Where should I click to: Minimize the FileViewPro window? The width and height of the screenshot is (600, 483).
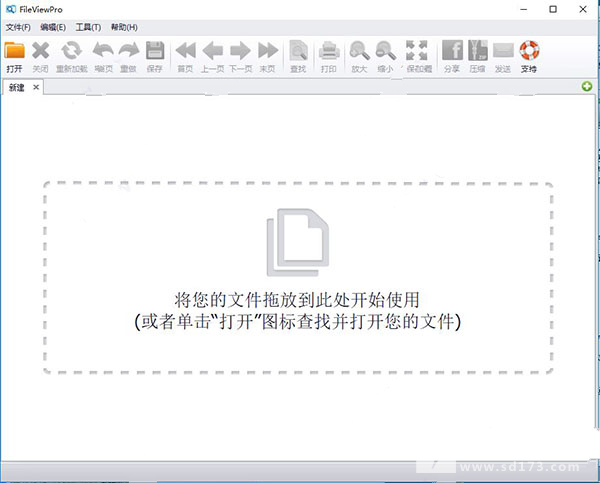[x=524, y=9]
